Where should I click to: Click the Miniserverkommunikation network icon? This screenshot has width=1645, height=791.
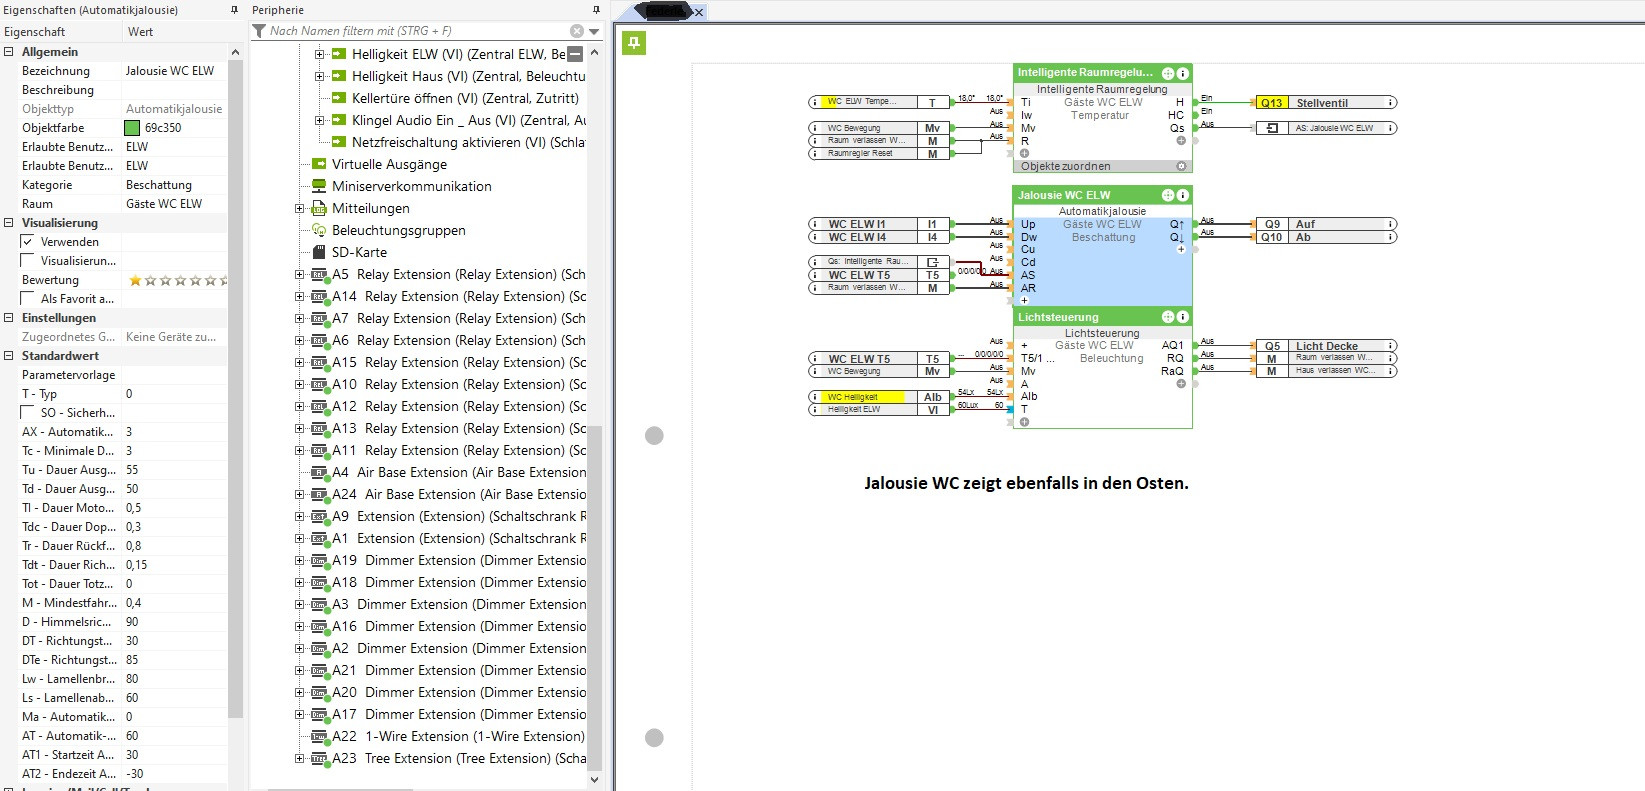[319, 186]
